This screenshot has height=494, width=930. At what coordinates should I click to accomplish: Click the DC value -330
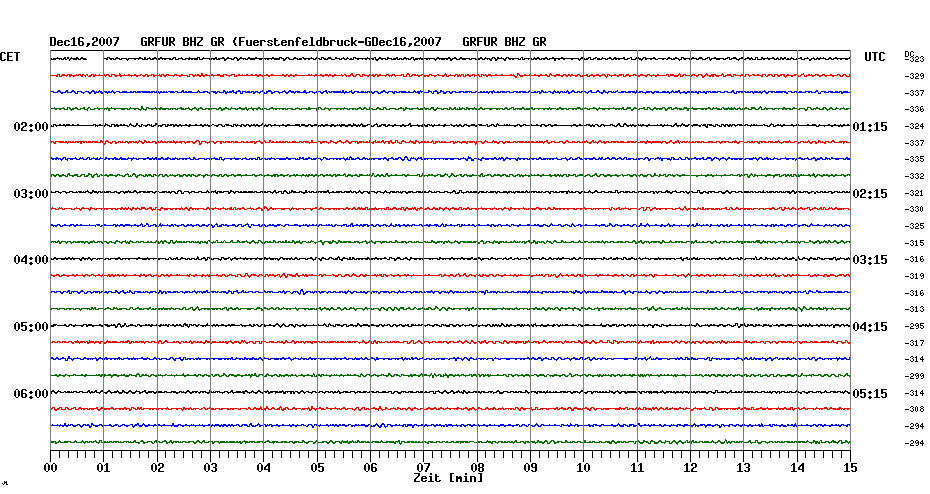point(914,209)
